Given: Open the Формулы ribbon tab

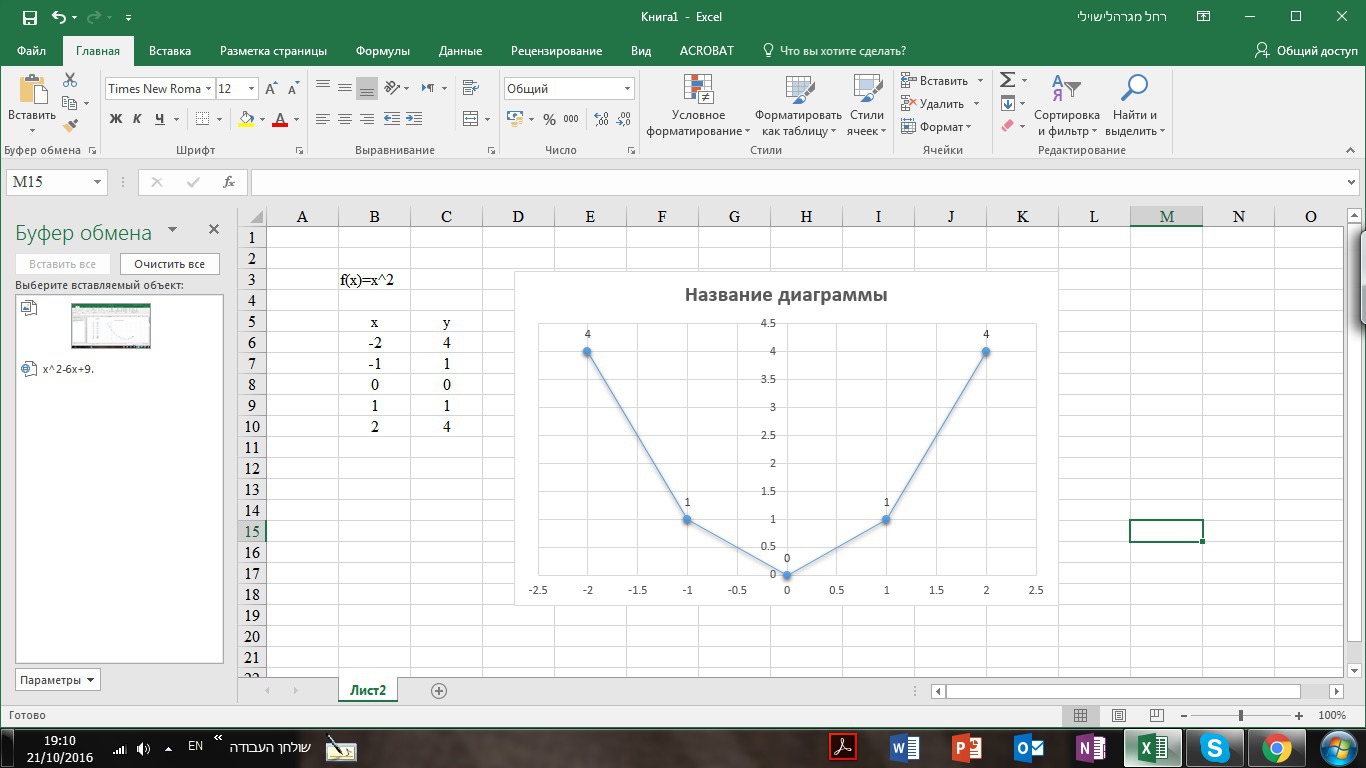Looking at the screenshot, I should [382, 51].
